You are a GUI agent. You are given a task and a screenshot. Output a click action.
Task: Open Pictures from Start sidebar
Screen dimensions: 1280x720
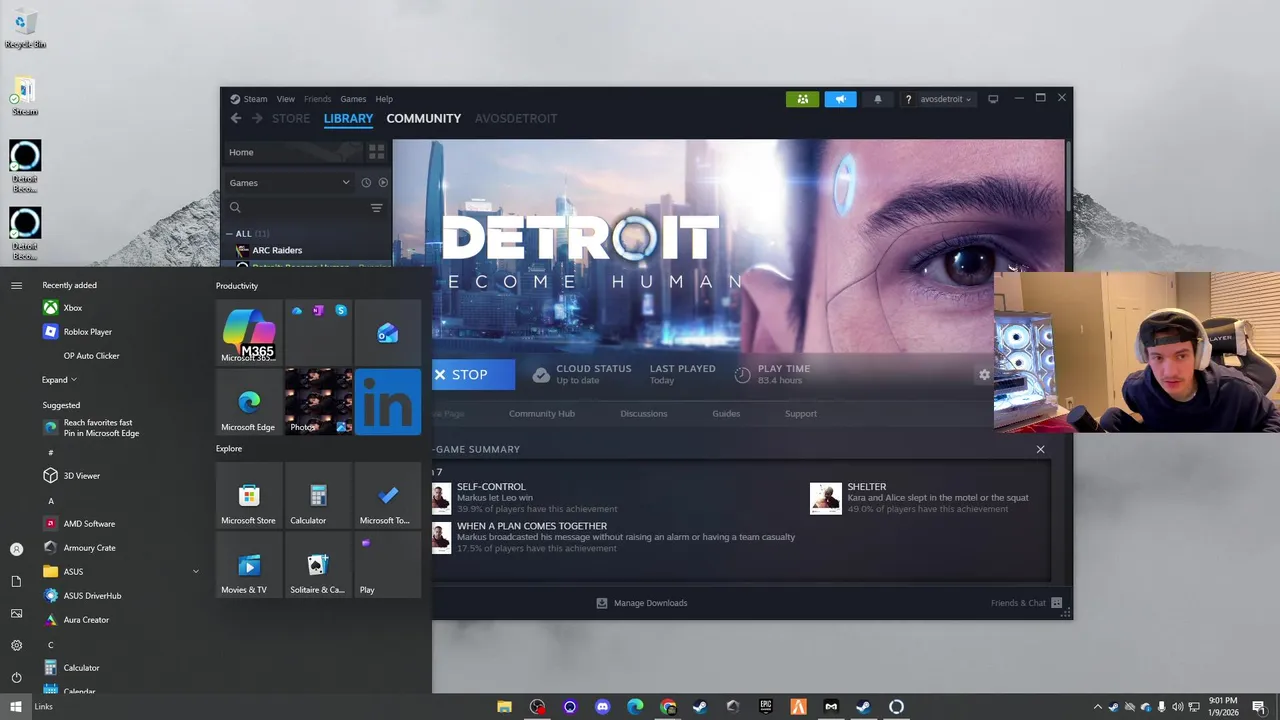point(16,613)
